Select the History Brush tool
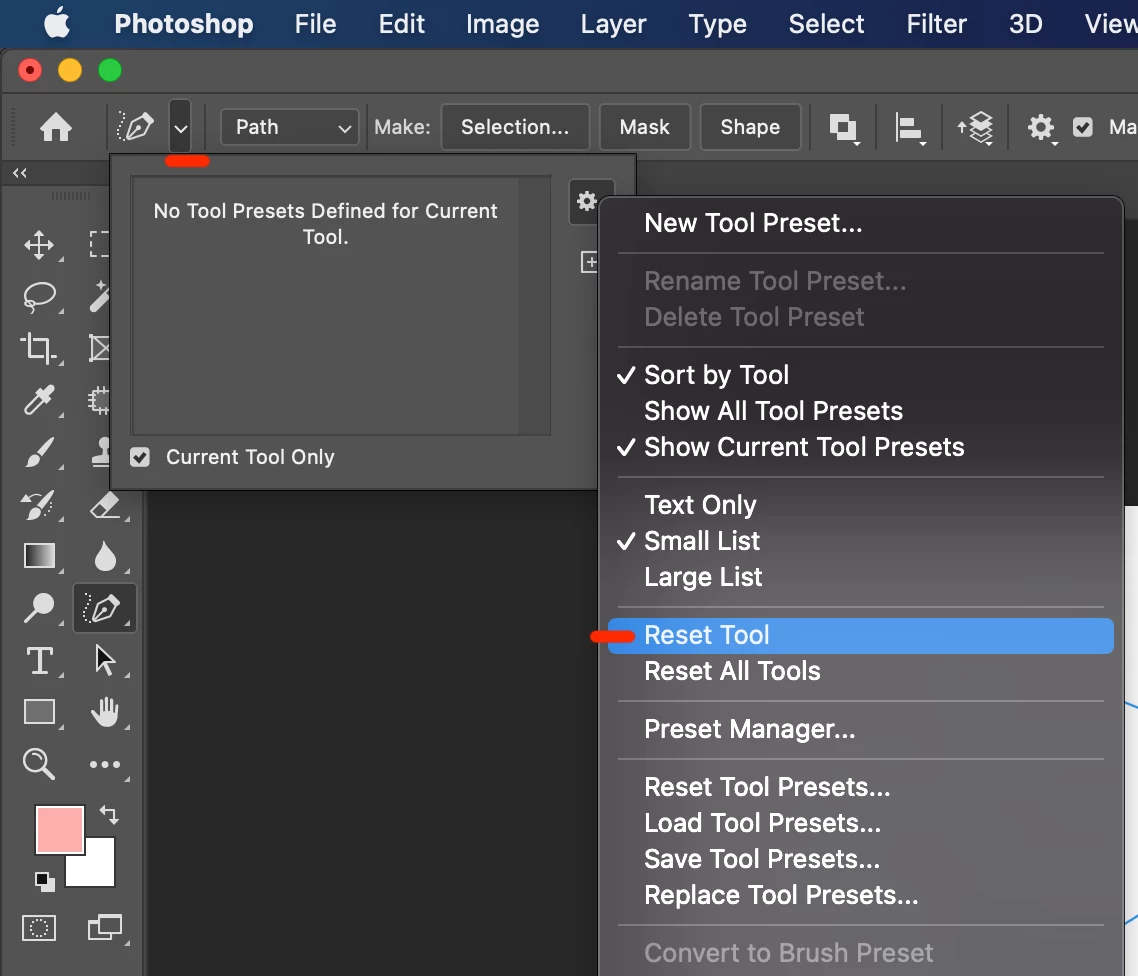 click(x=38, y=504)
